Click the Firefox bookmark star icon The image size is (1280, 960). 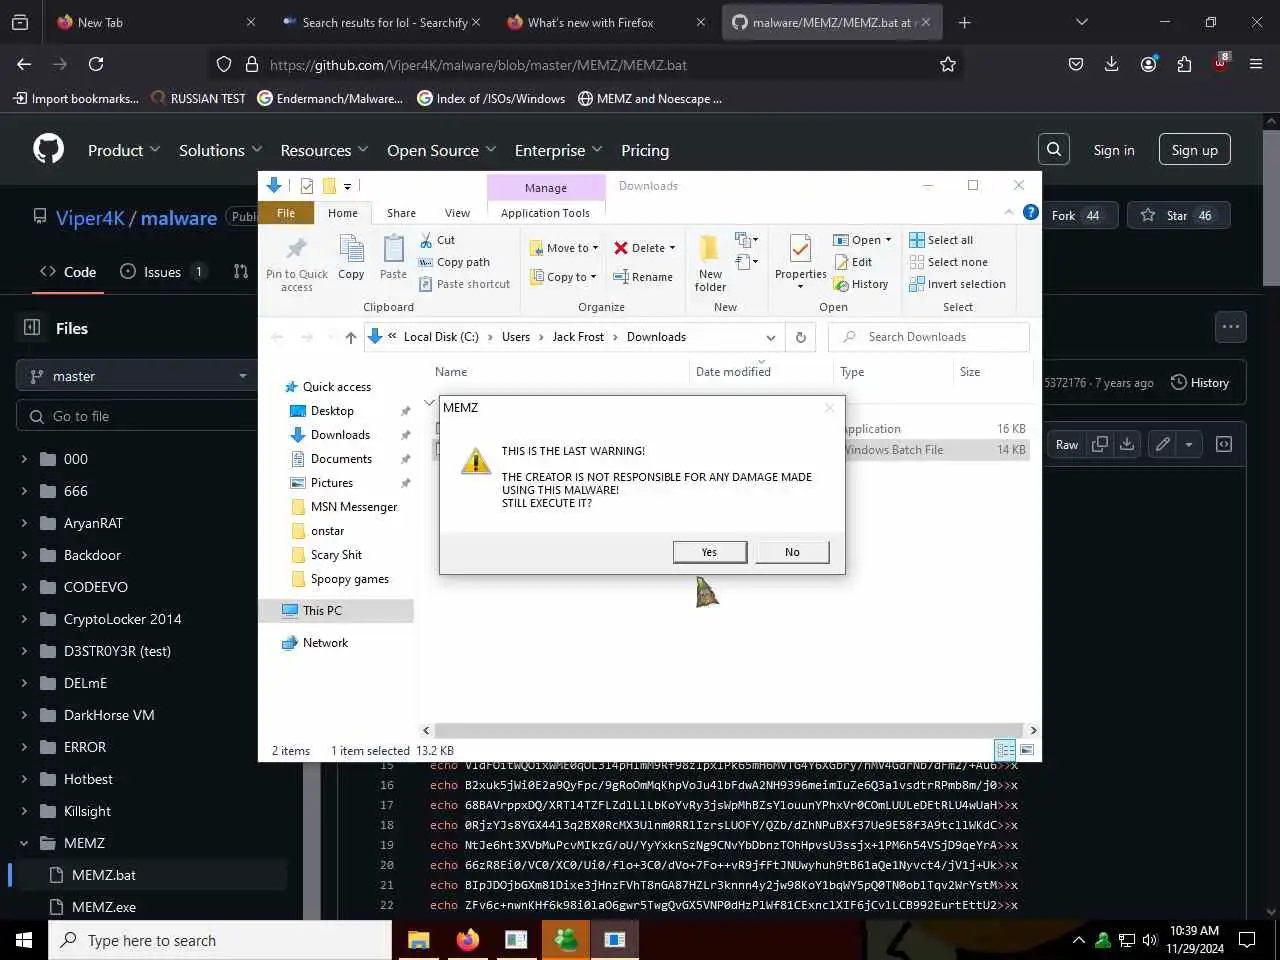click(947, 64)
